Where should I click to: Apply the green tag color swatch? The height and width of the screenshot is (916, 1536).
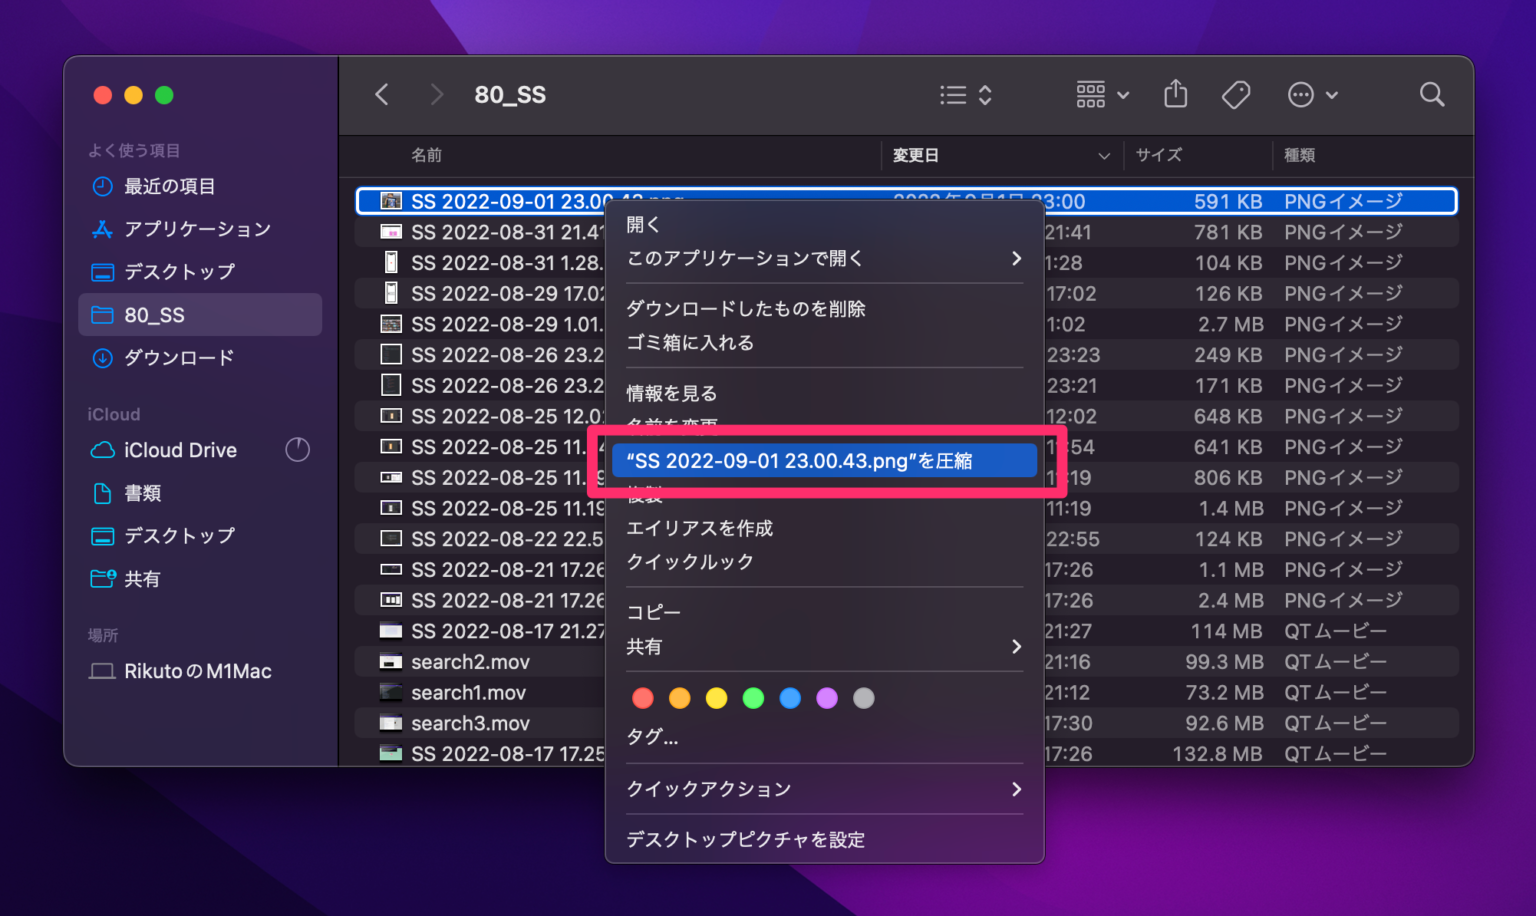(x=753, y=698)
